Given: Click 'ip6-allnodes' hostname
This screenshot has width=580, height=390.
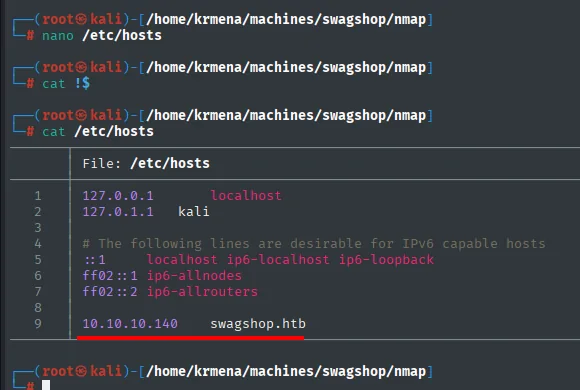Looking at the screenshot, I should tap(194, 276).
